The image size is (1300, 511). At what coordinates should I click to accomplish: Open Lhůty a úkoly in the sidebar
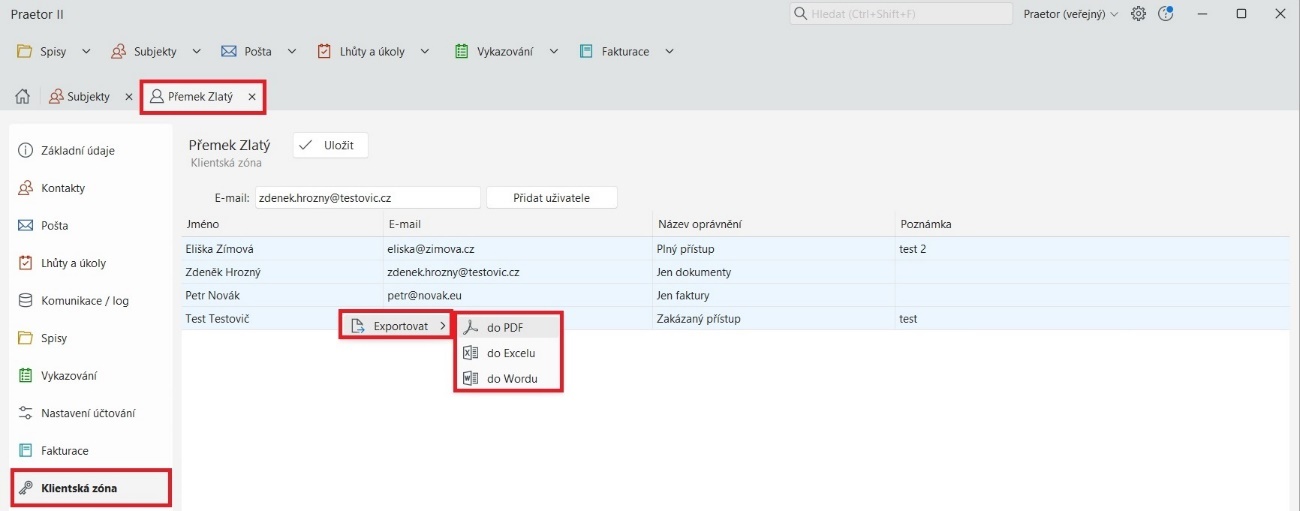click(90, 263)
